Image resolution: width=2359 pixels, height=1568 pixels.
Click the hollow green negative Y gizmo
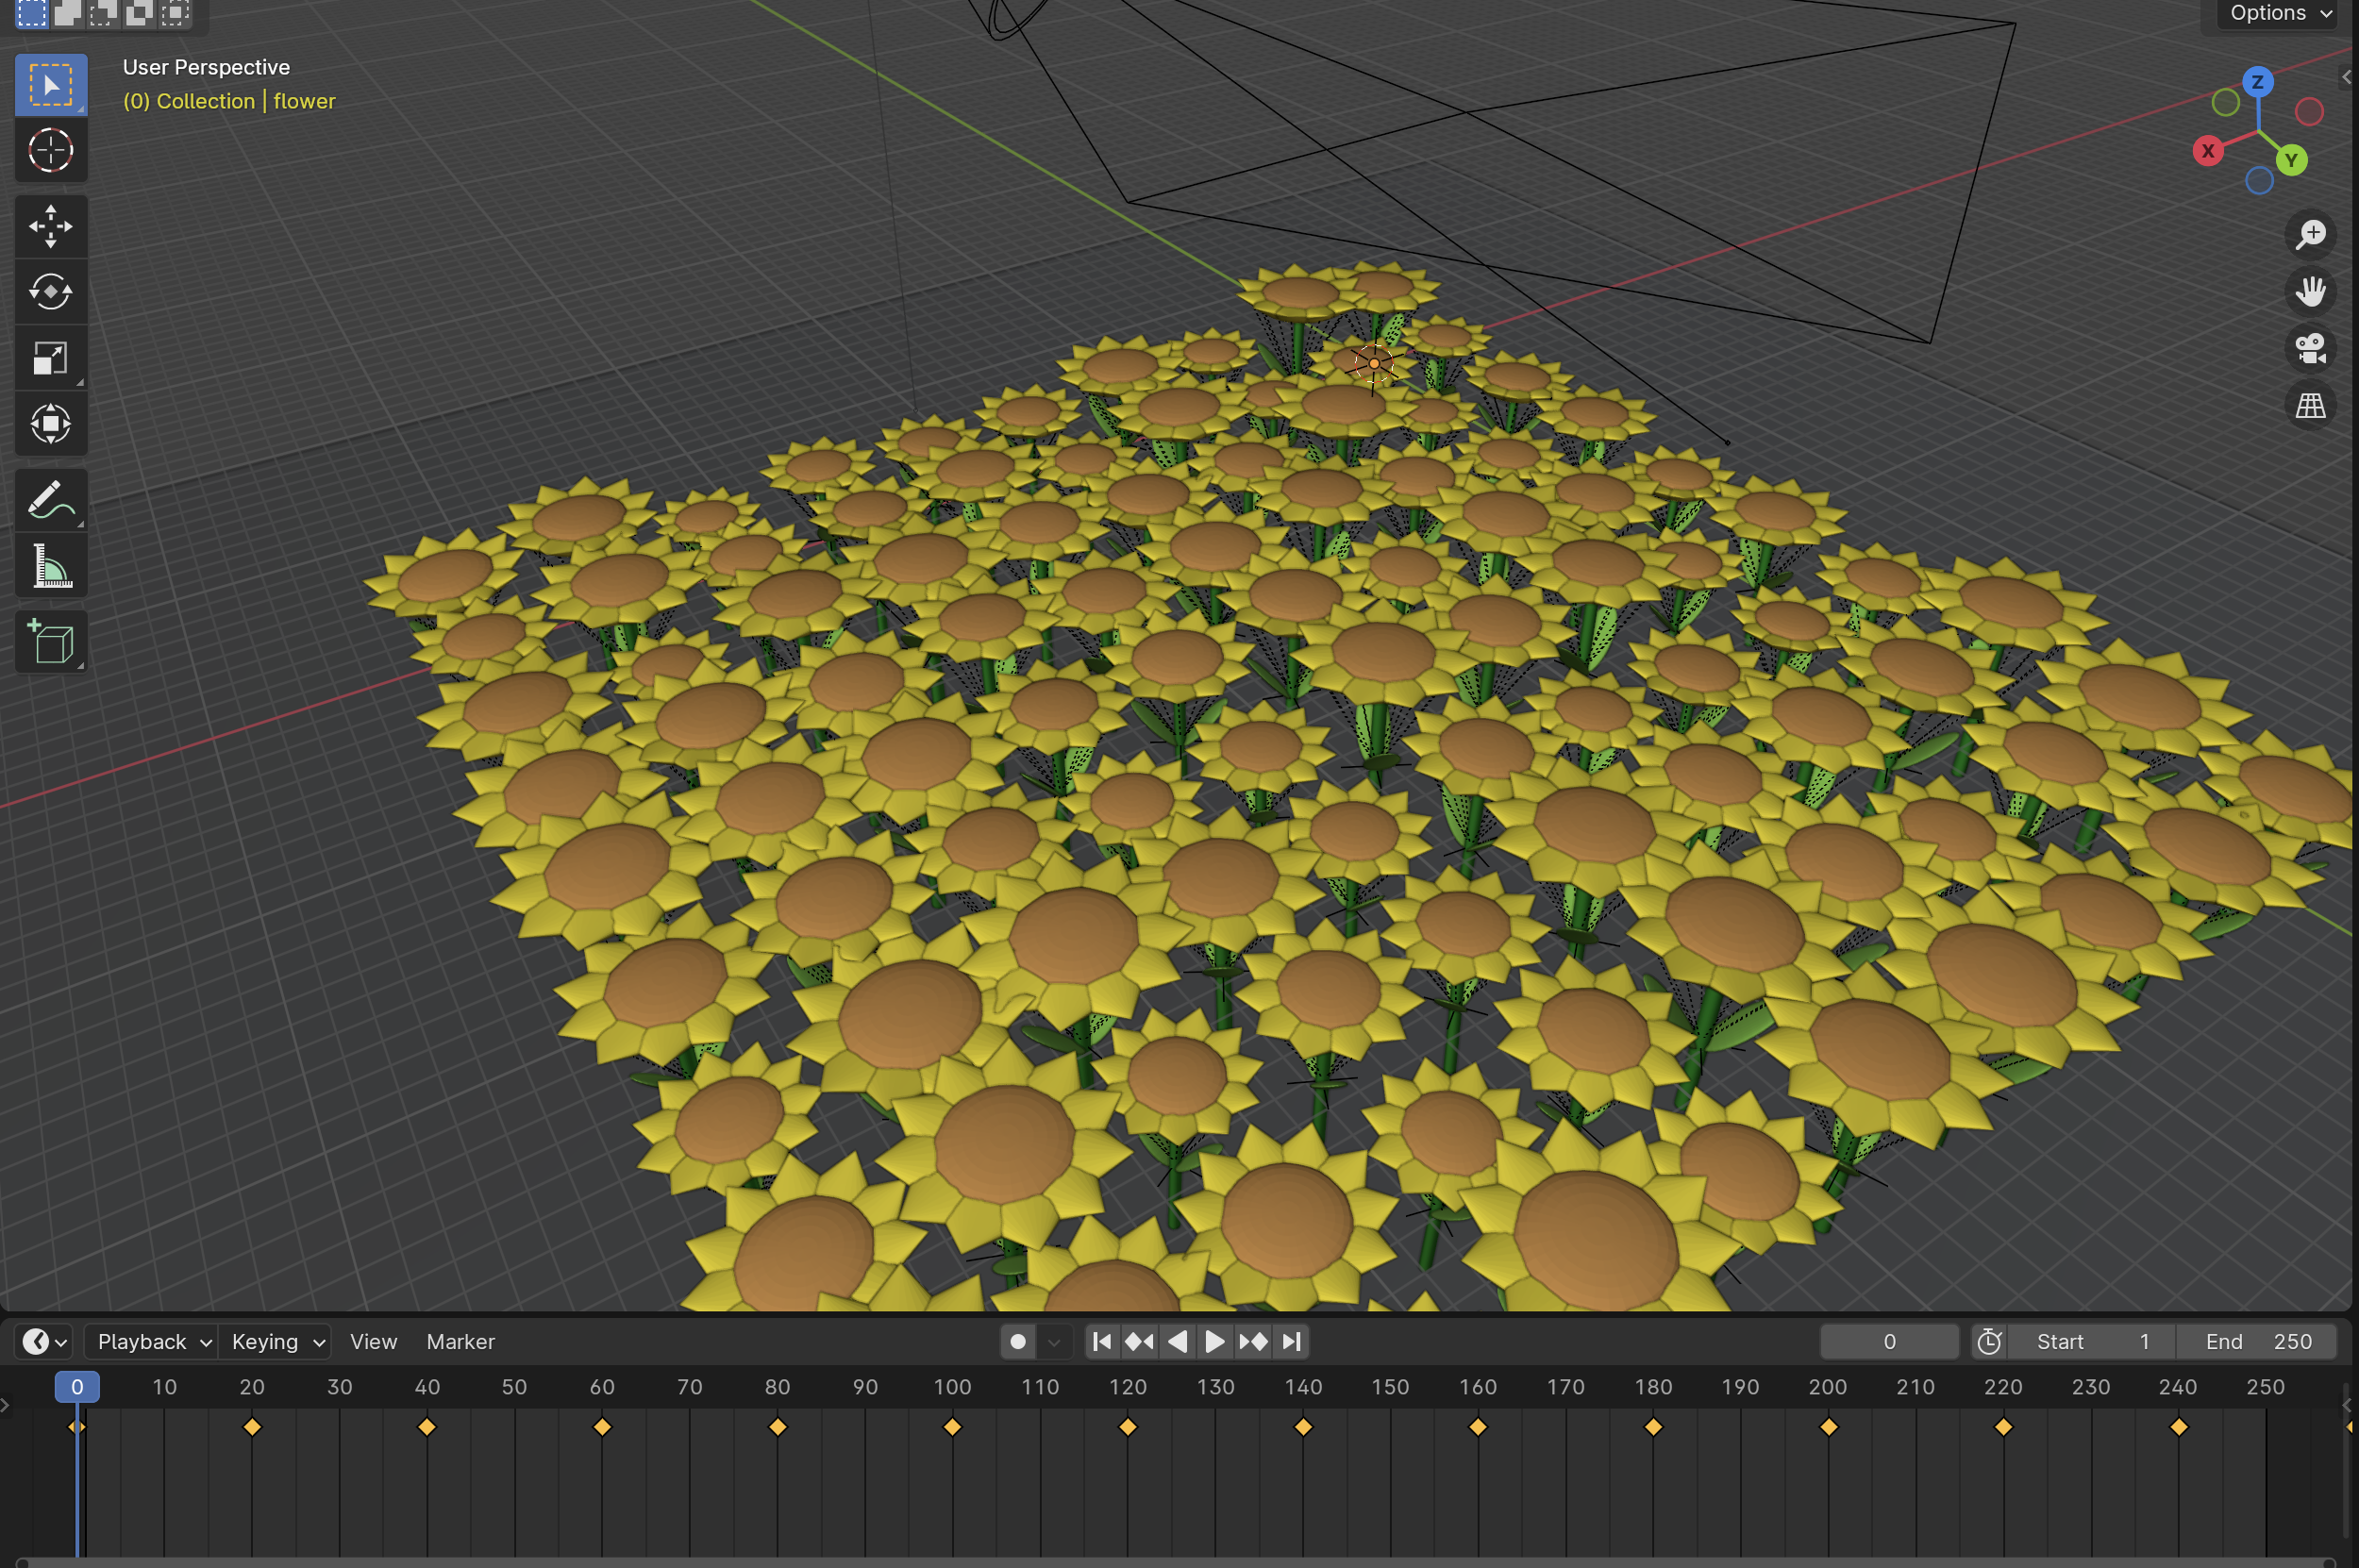(2225, 102)
